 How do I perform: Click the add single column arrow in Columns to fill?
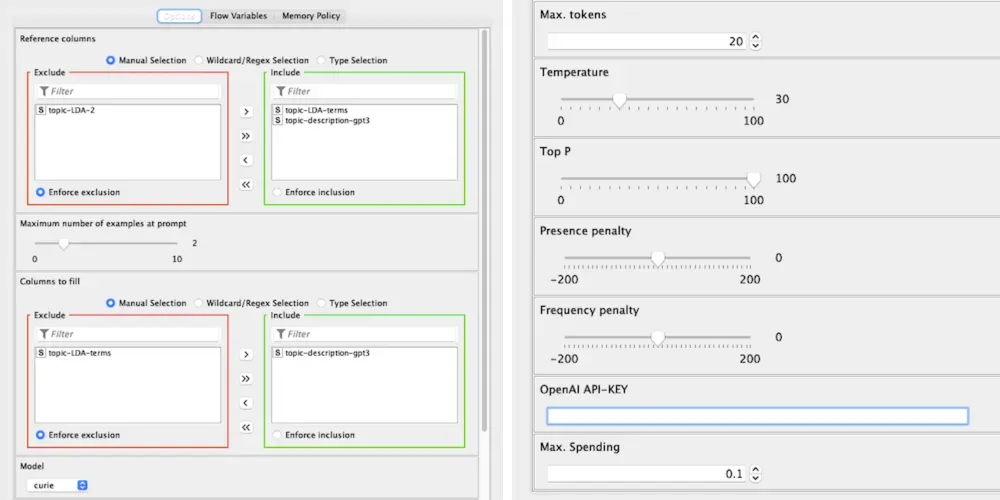pyautogui.click(x=246, y=355)
